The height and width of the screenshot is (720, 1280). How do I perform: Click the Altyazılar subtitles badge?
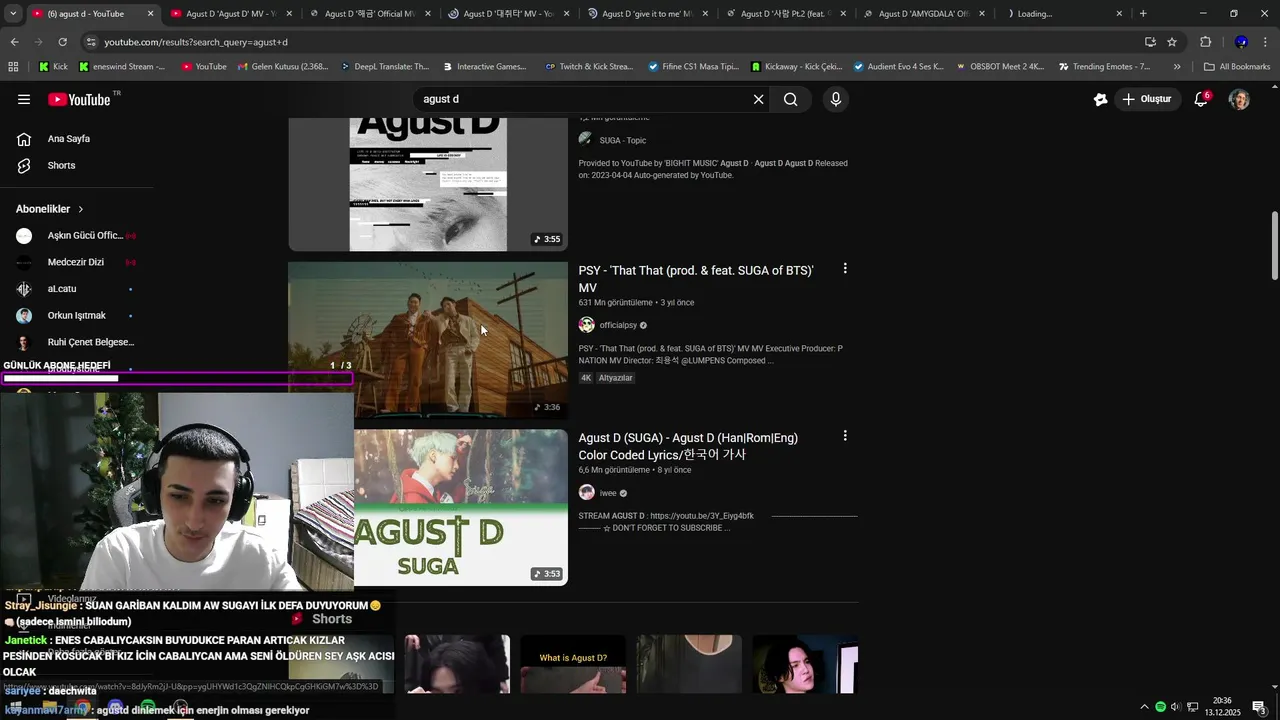point(616,378)
